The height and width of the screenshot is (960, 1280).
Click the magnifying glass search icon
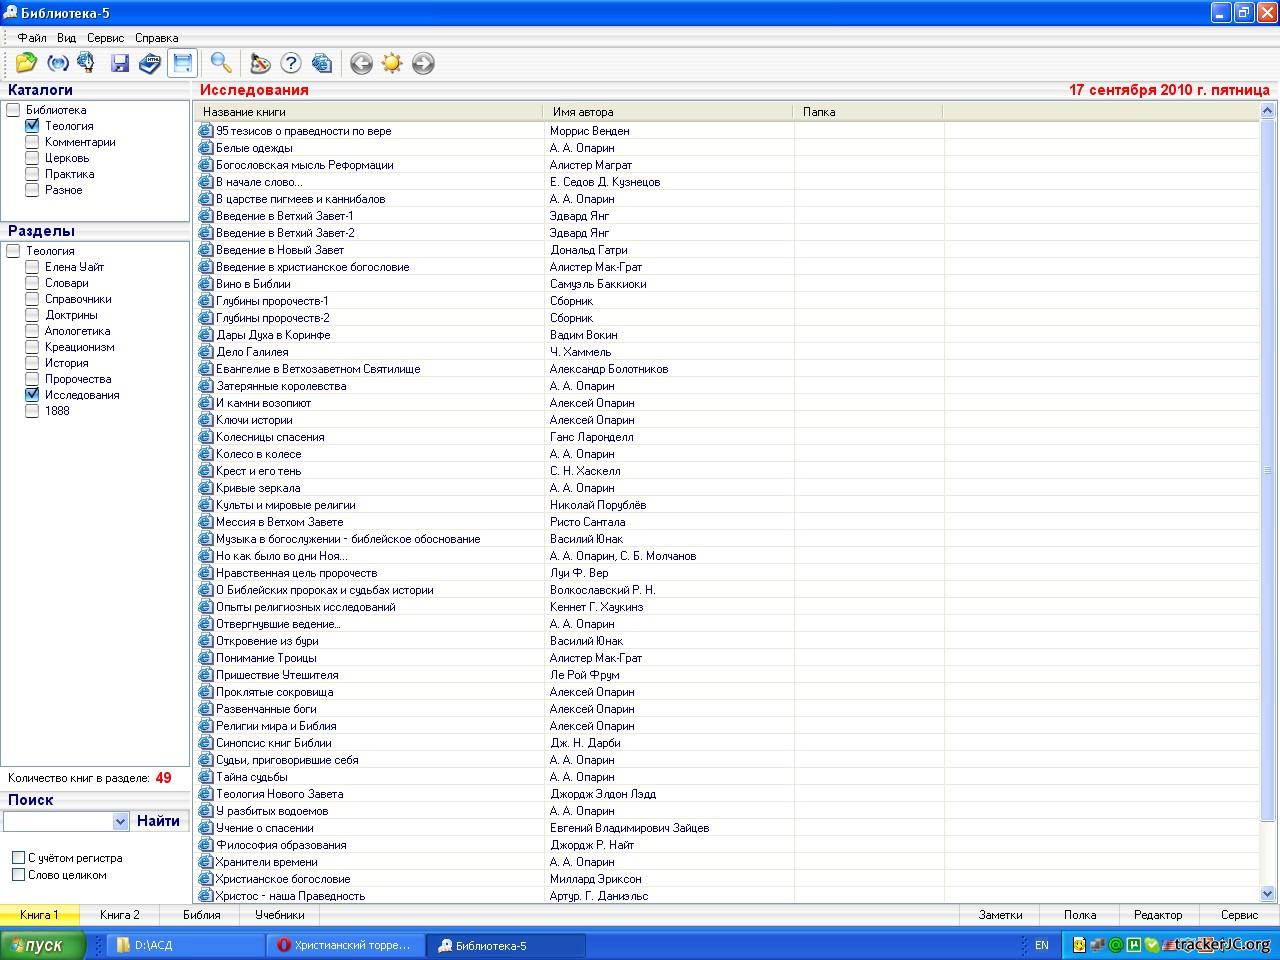[221, 63]
